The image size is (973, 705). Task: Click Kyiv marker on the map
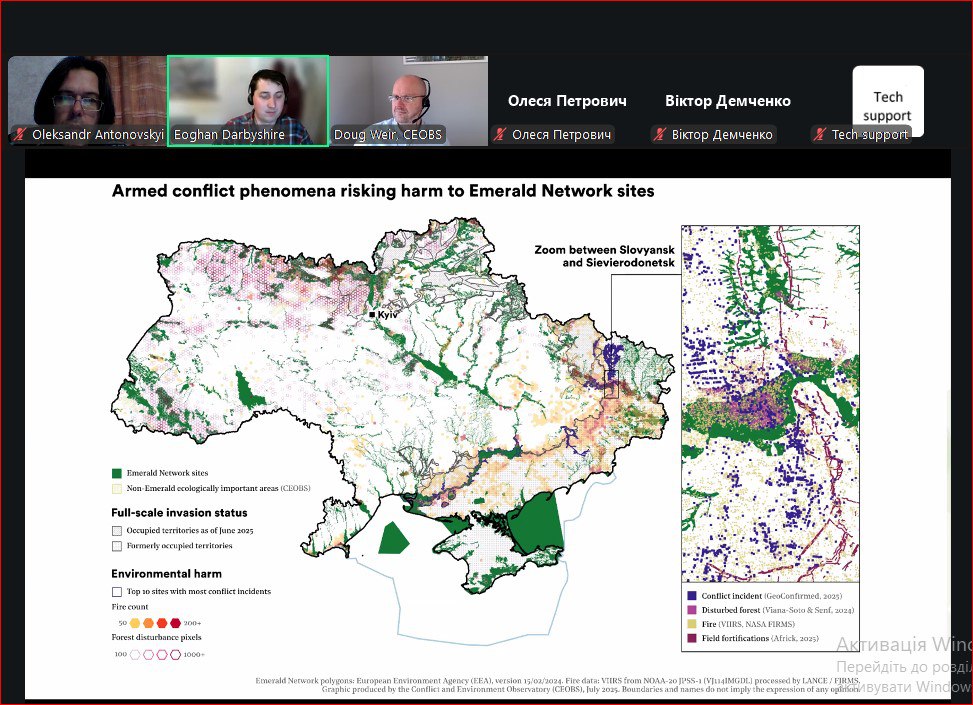[x=372, y=315]
